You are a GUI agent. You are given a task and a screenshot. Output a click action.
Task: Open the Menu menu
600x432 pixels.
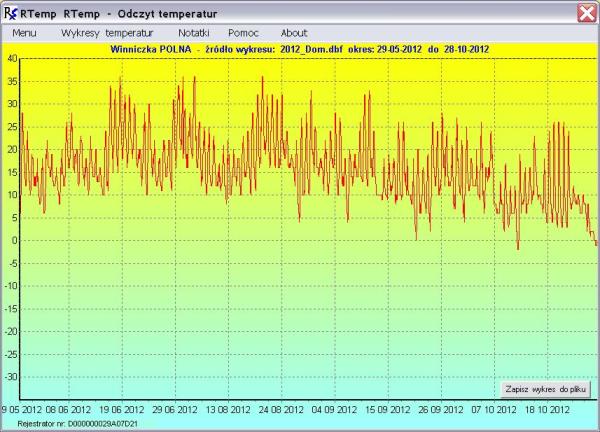click(x=25, y=33)
